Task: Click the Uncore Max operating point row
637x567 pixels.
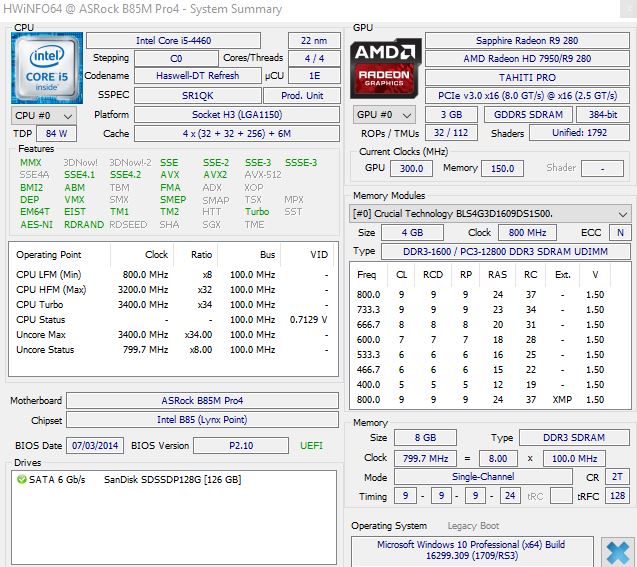Action: 172,335
